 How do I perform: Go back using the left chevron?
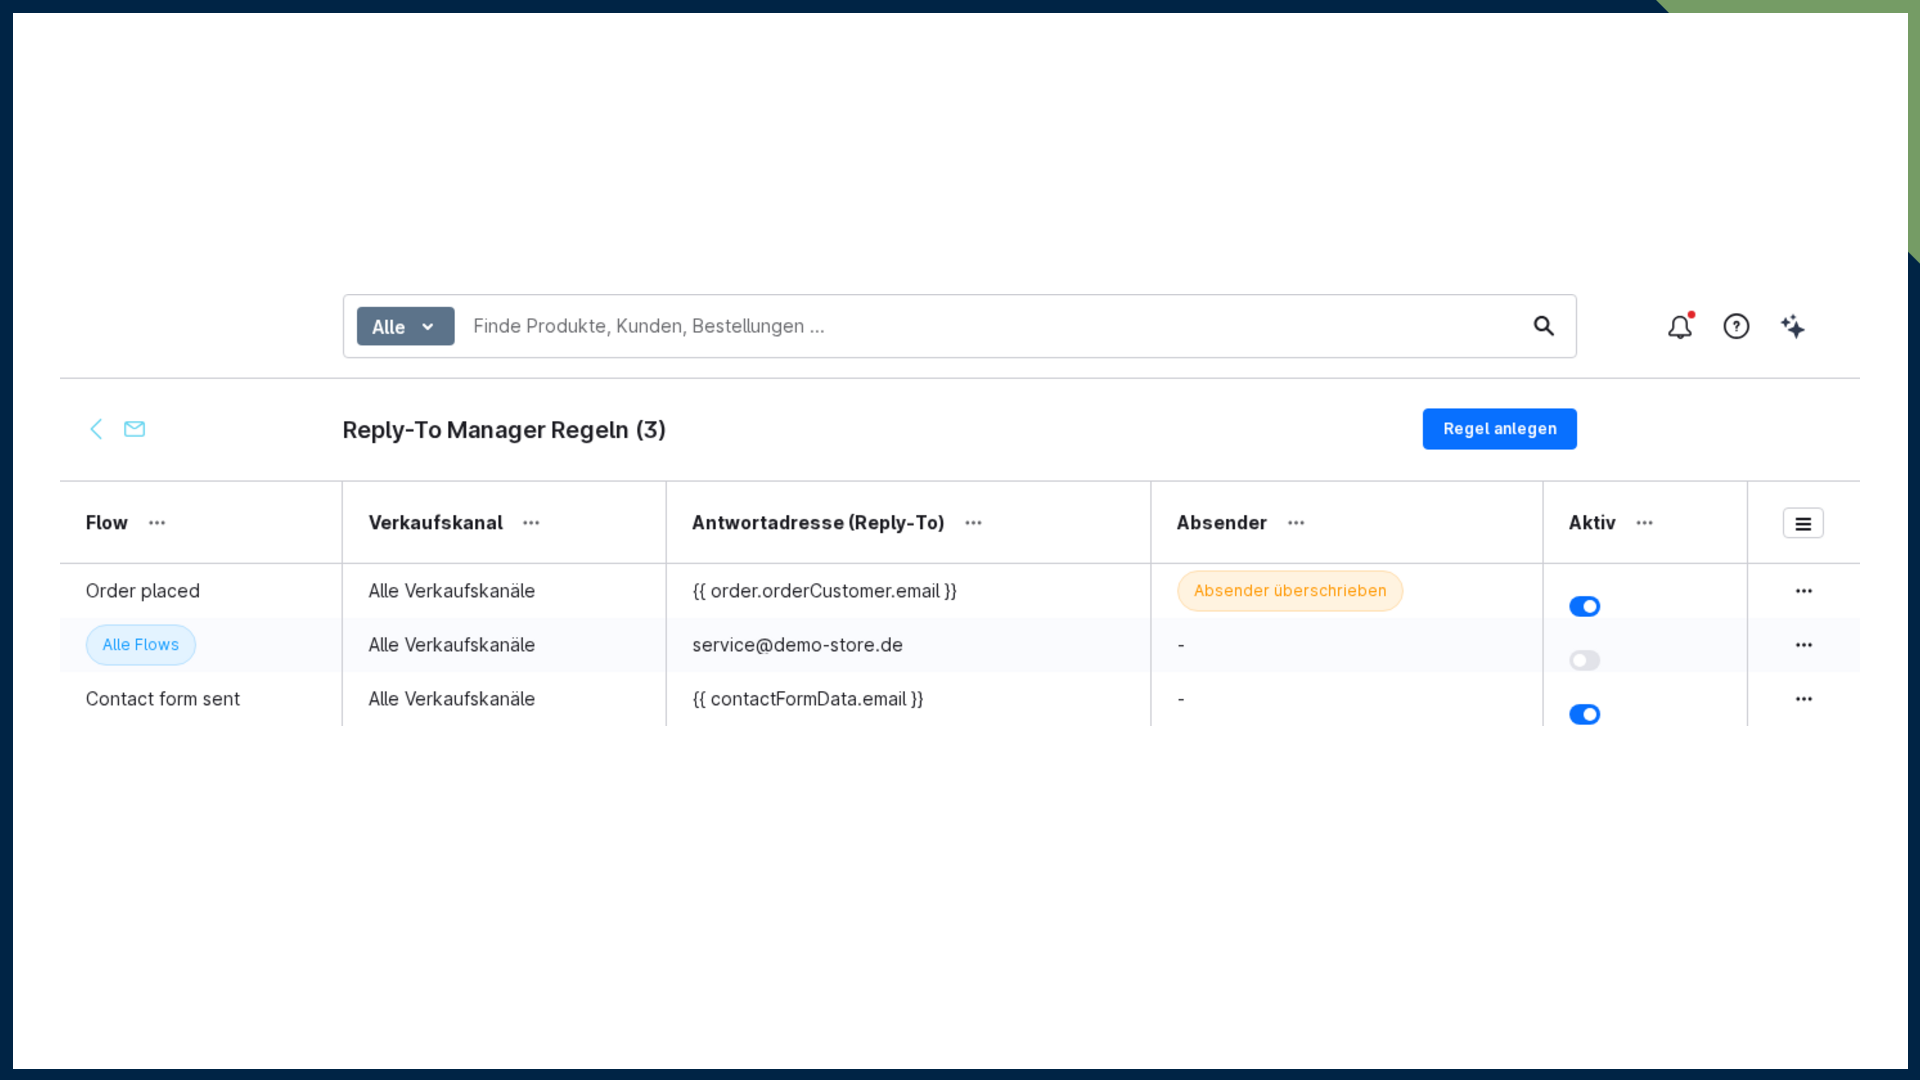click(96, 429)
